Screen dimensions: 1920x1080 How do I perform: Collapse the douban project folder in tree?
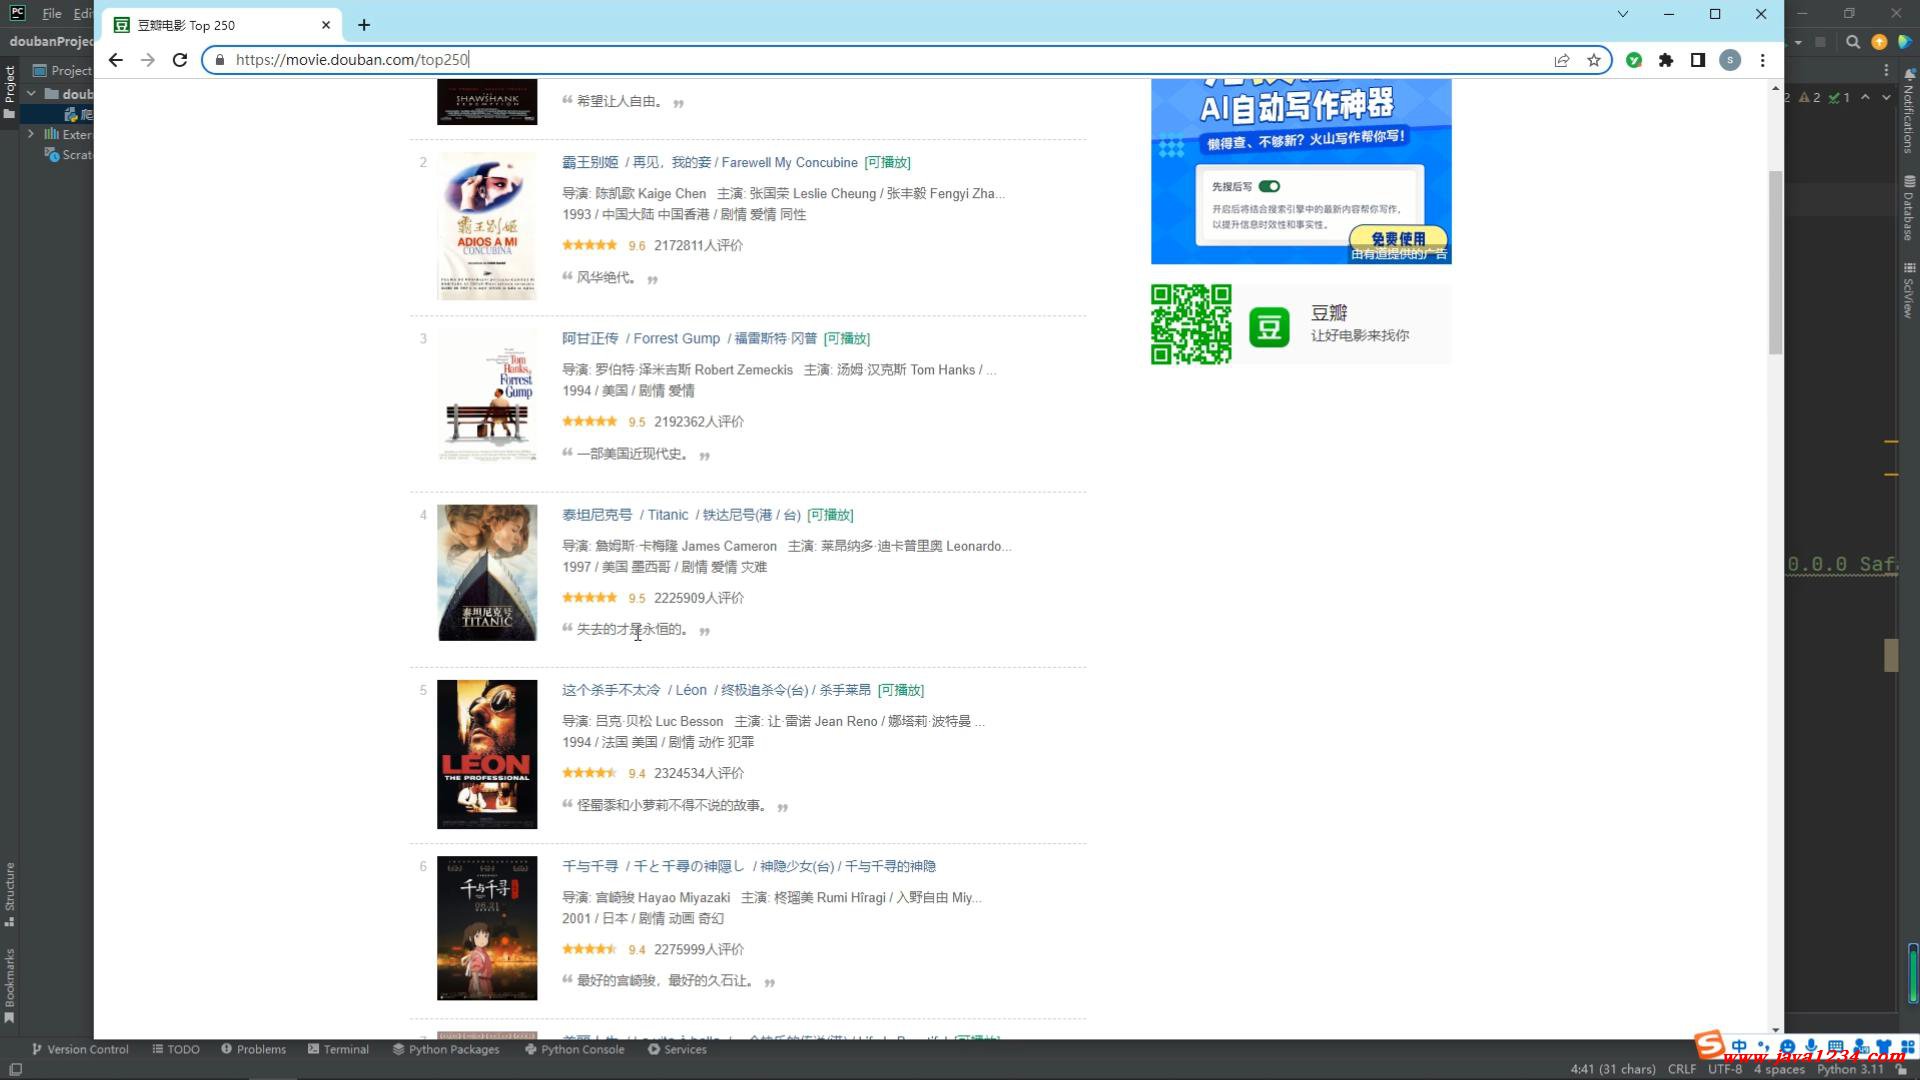[31, 93]
